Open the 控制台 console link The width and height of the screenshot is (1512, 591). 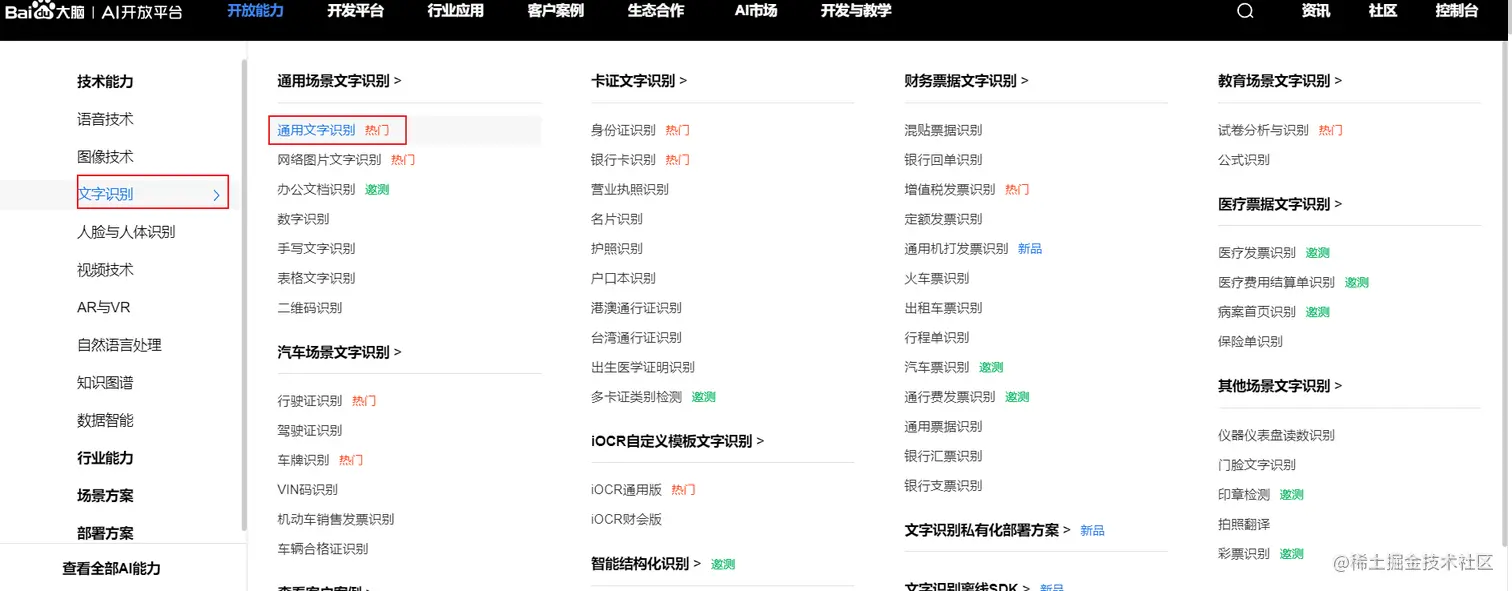(1457, 11)
